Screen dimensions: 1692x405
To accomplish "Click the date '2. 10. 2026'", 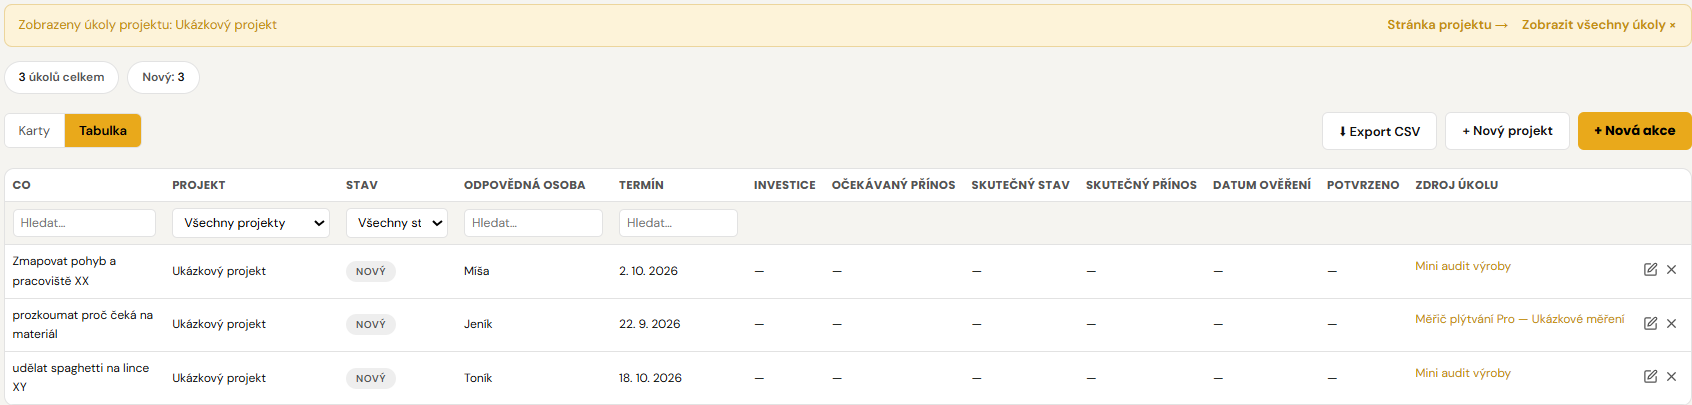I will [x=649, y=271].
